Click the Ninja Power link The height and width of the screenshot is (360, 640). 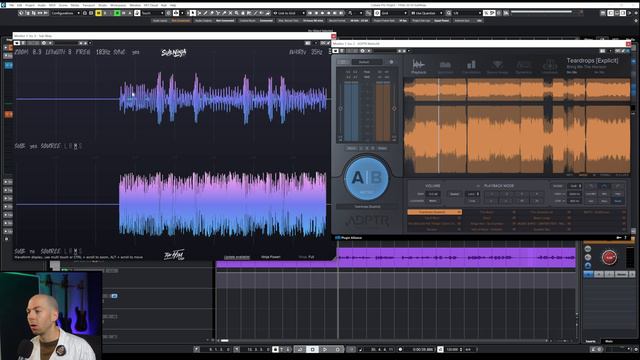pyautogui.click(x=271, y=257)
